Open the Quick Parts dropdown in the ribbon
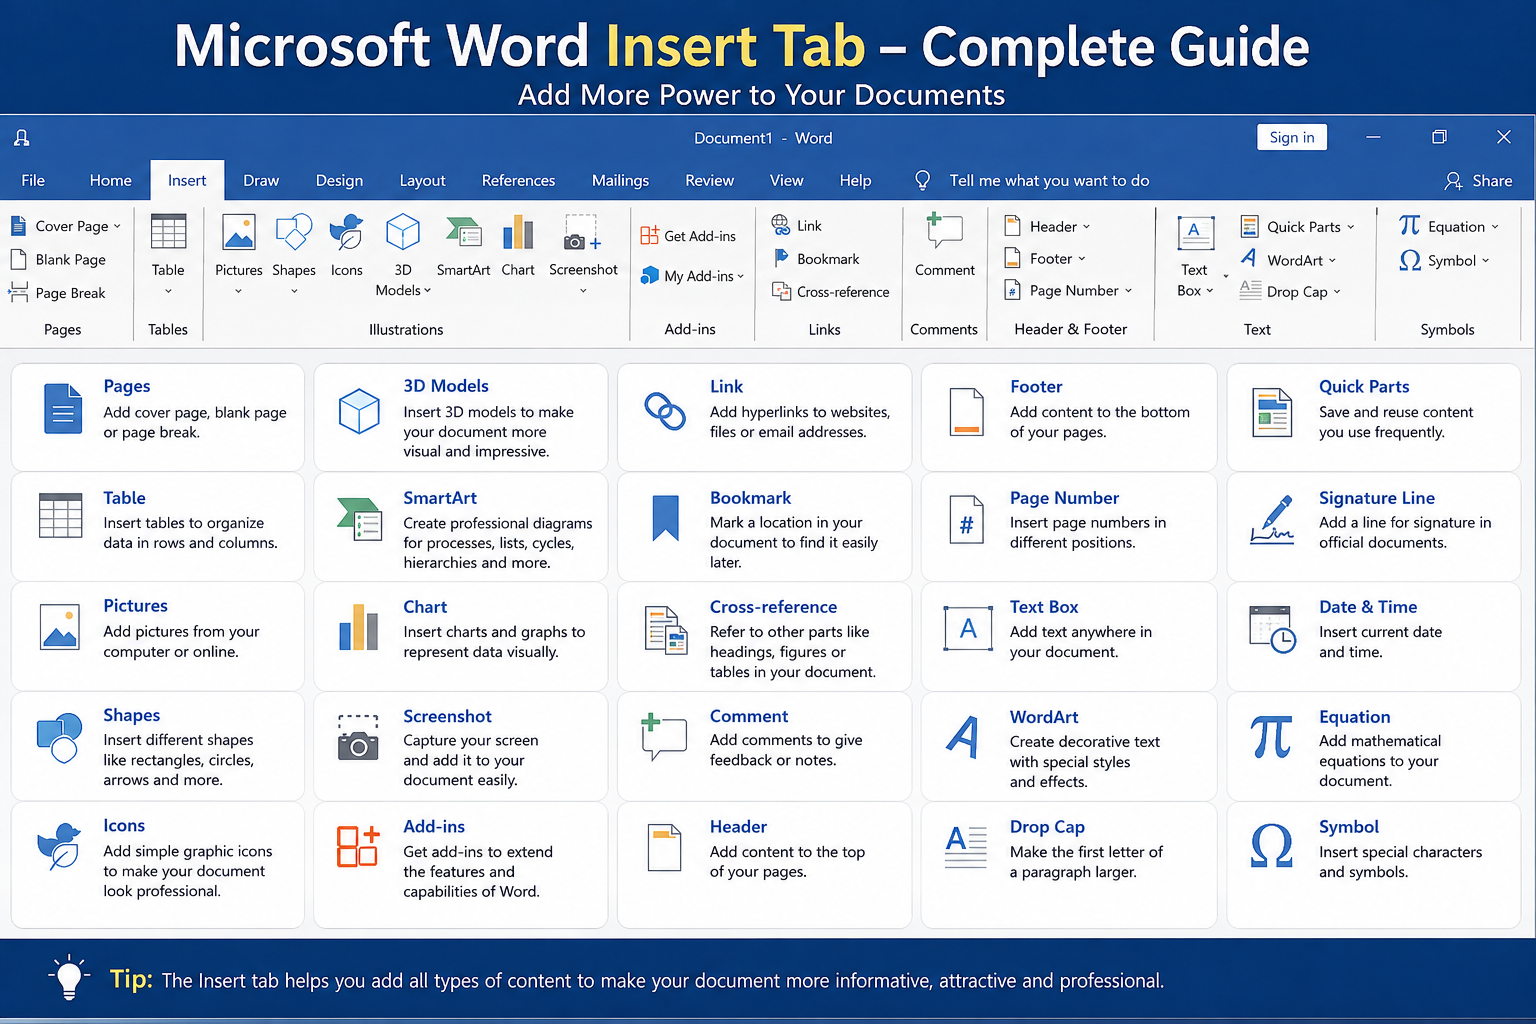The height and width of the screenshot is (1024, 1536). 1350,227
